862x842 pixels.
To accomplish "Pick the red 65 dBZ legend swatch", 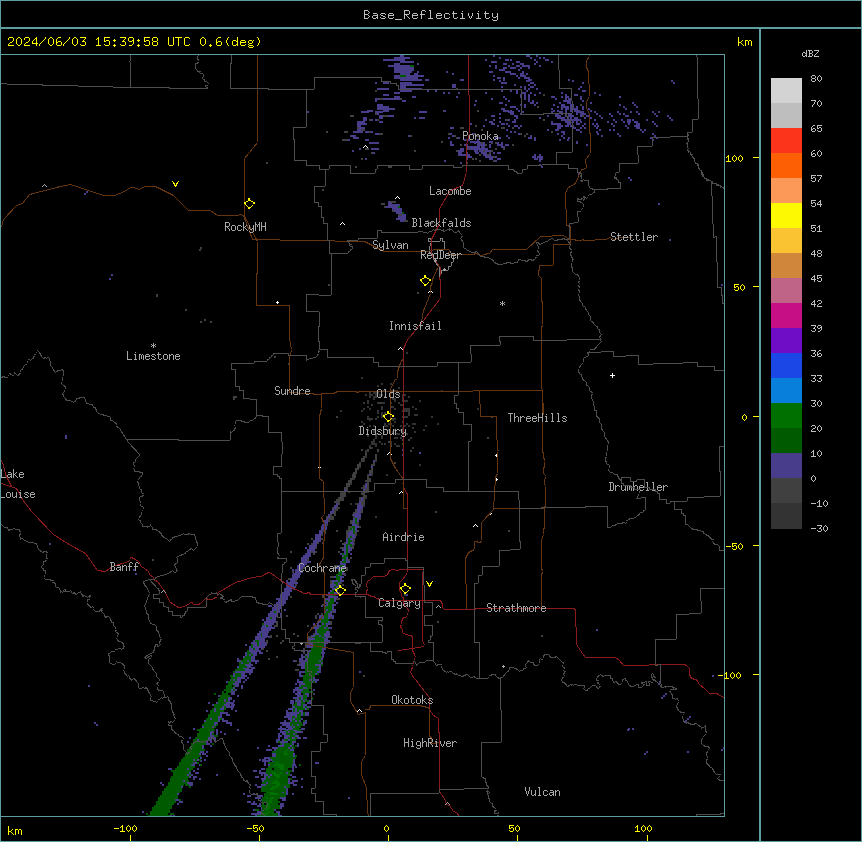I will [786, 140].
